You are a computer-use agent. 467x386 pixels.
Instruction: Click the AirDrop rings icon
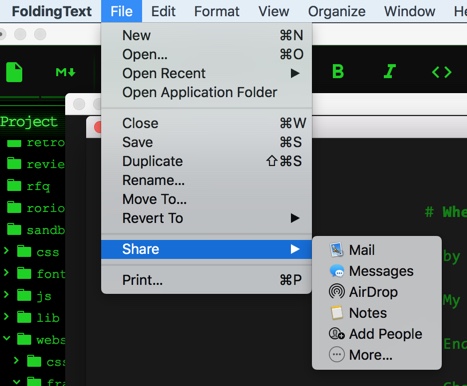(x=337, y=292)
